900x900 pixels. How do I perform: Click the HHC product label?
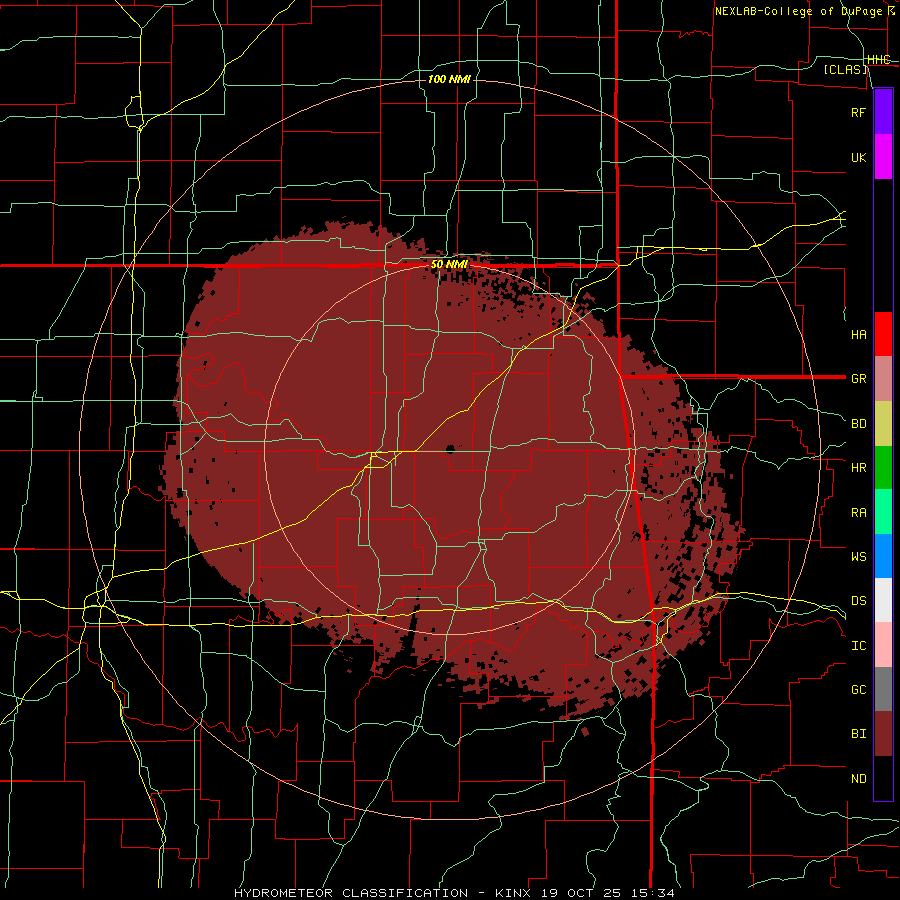(879, 60)
